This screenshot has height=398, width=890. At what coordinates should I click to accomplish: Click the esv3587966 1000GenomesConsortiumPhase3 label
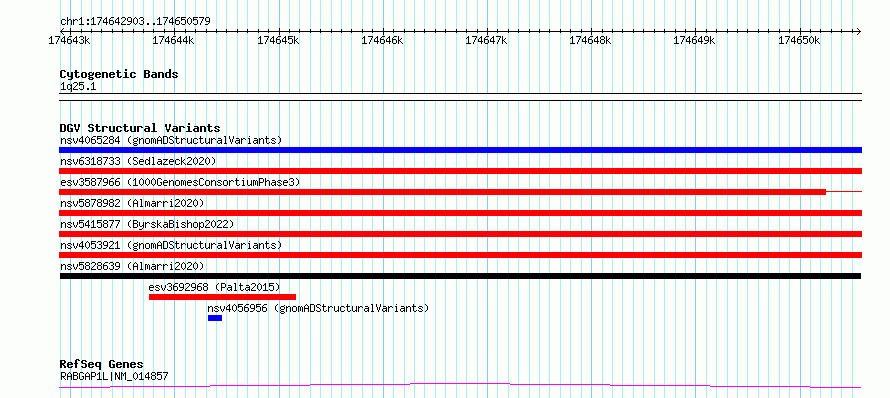(180, 182)
